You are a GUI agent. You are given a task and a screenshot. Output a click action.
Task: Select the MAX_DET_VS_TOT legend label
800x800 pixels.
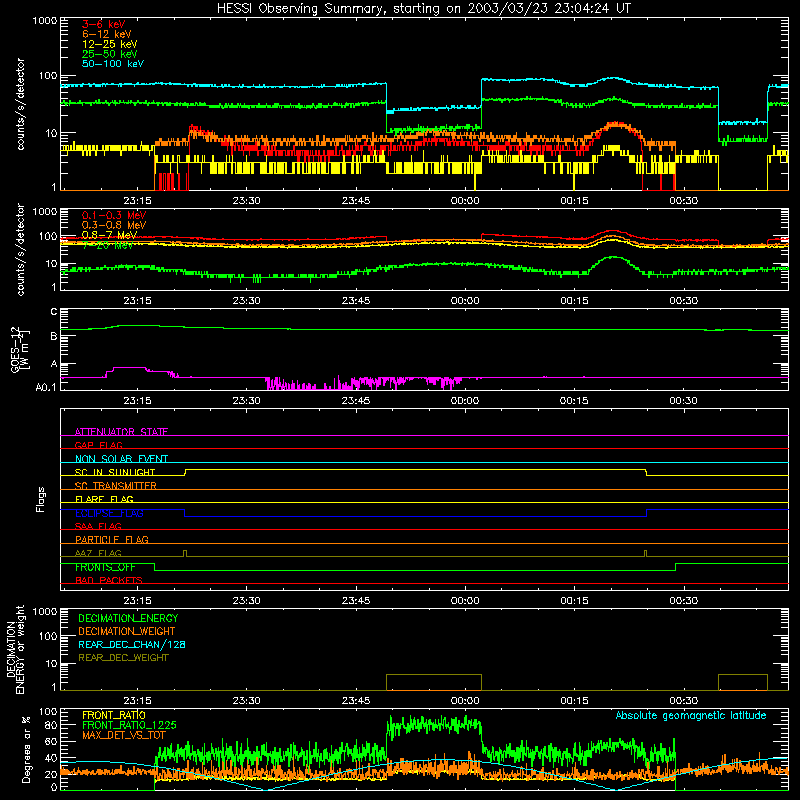click(x=123, y=735)
